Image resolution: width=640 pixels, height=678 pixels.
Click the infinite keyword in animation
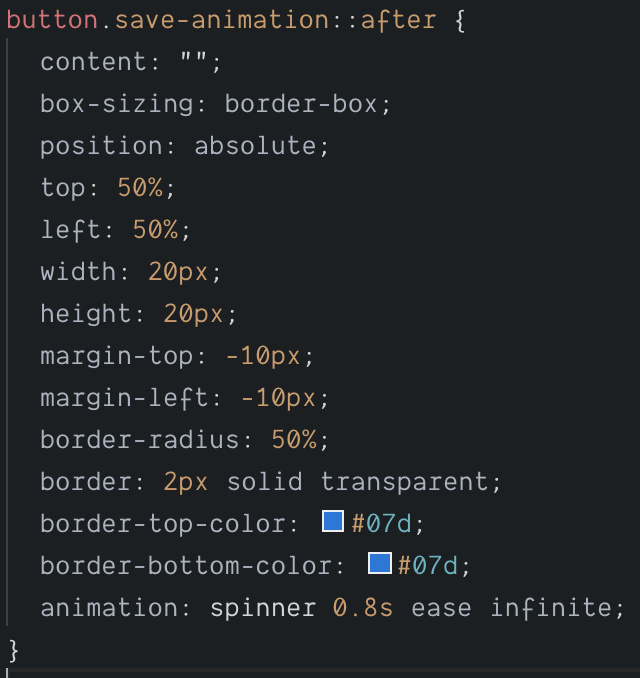coord(551,608)
